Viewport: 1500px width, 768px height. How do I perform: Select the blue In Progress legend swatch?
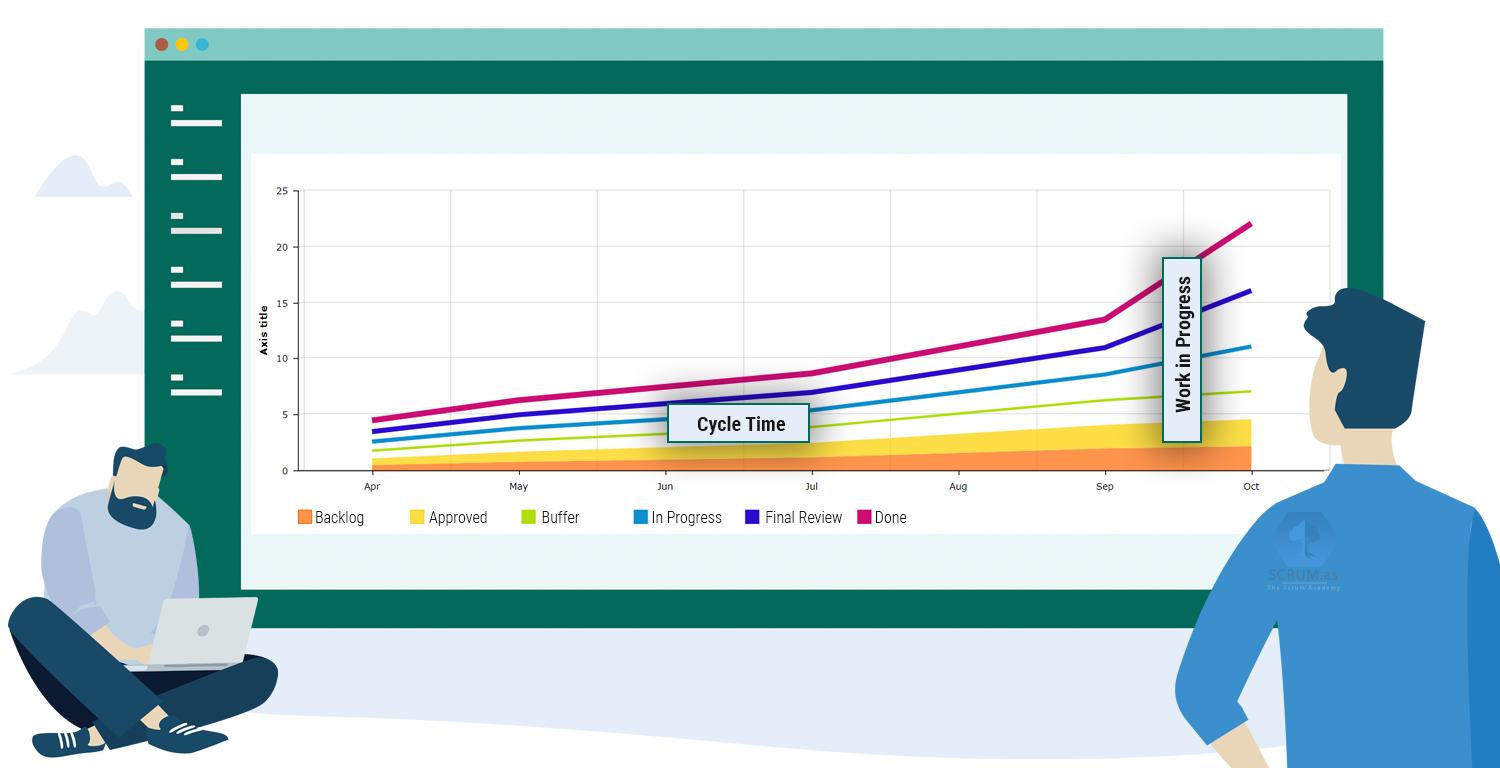pos(641,517)
